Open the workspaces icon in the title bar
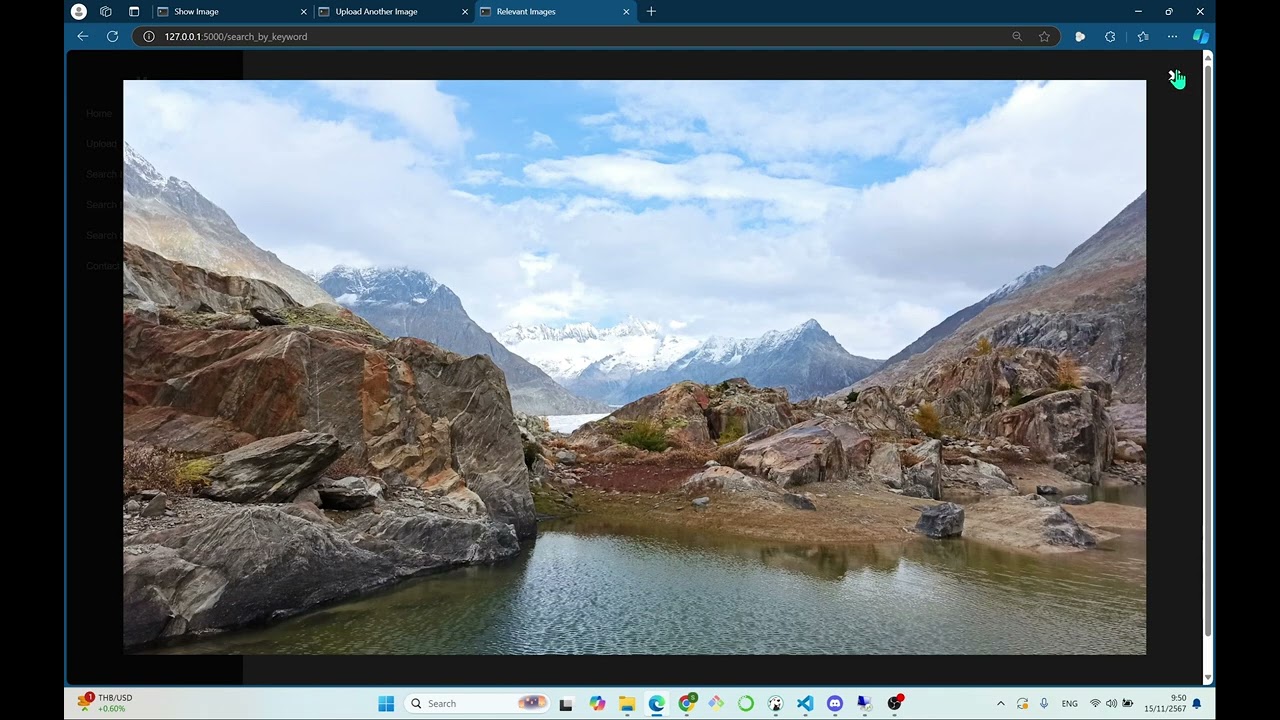This screenshot has height=720, width=1280. [106, 11]
